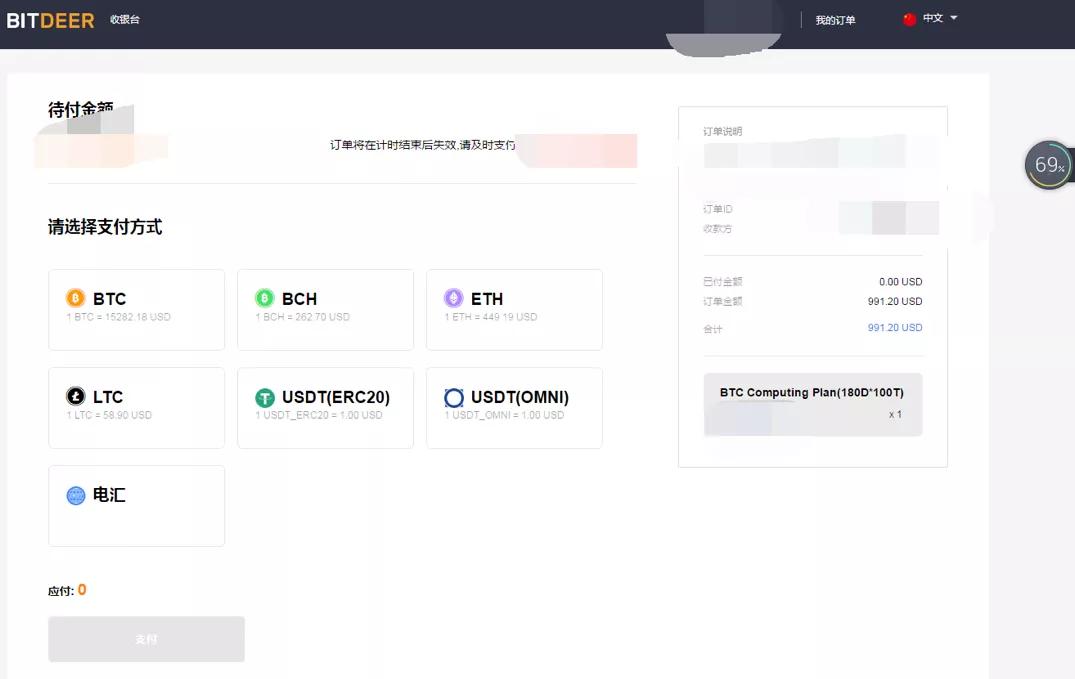Click the 1 BCH = 262.70 USD rate

click(x=302, y=317)
